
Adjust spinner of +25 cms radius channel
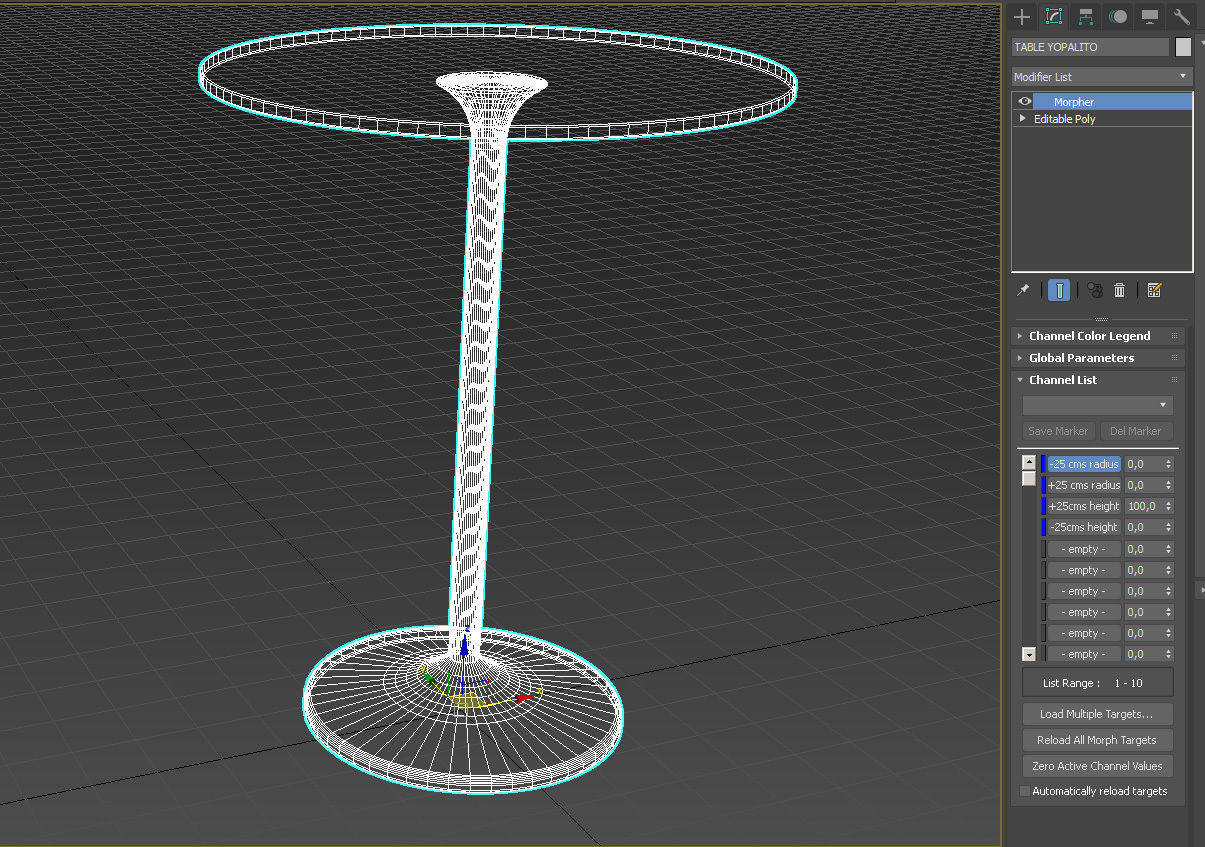[1168, 485]
